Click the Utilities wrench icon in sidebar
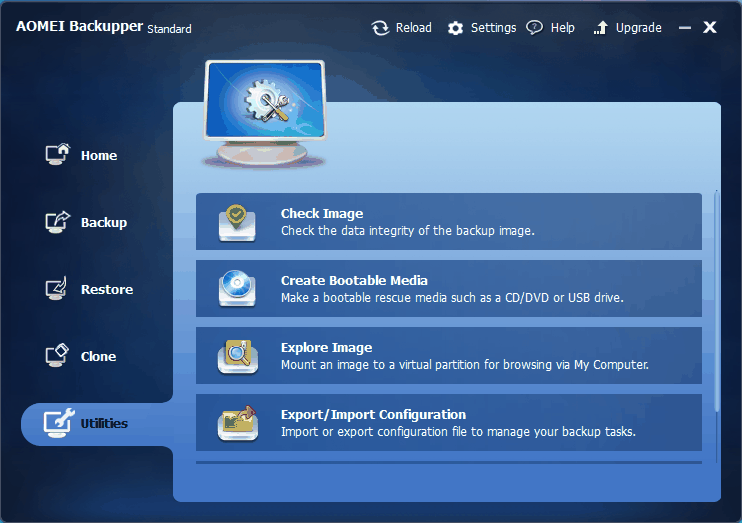Viewport: 742px width, 523px height. pyautogui.click(x=59, y=423)
